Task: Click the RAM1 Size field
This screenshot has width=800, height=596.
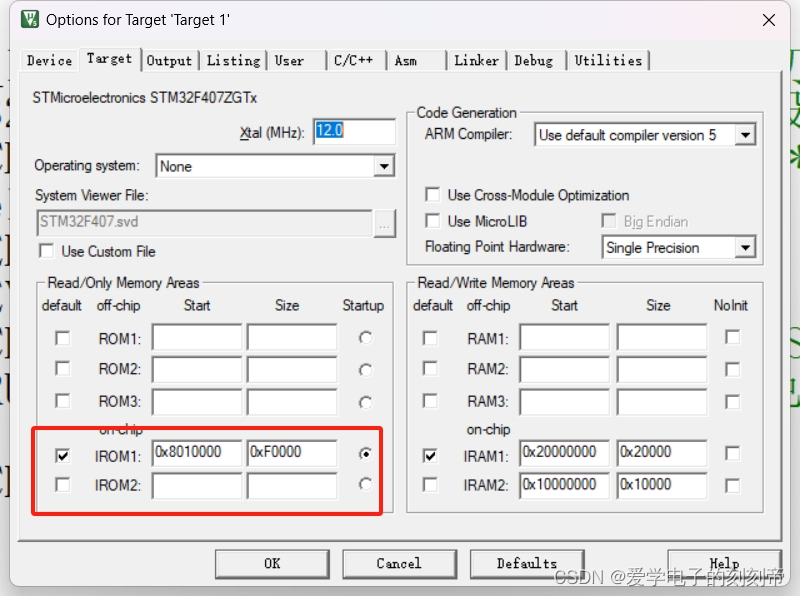Action: [x=662, y=337]
